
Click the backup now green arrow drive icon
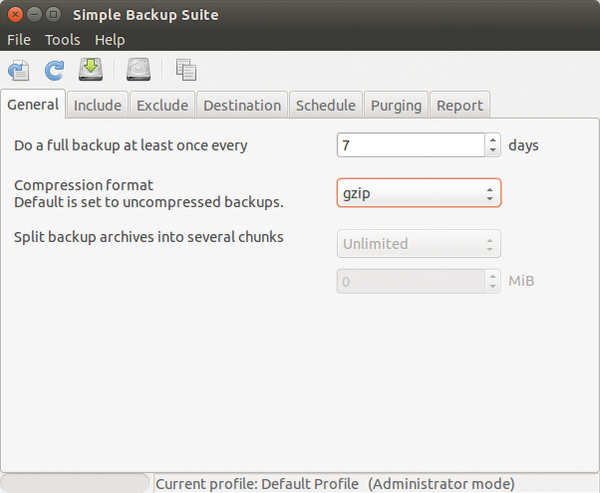click(91, 69)
